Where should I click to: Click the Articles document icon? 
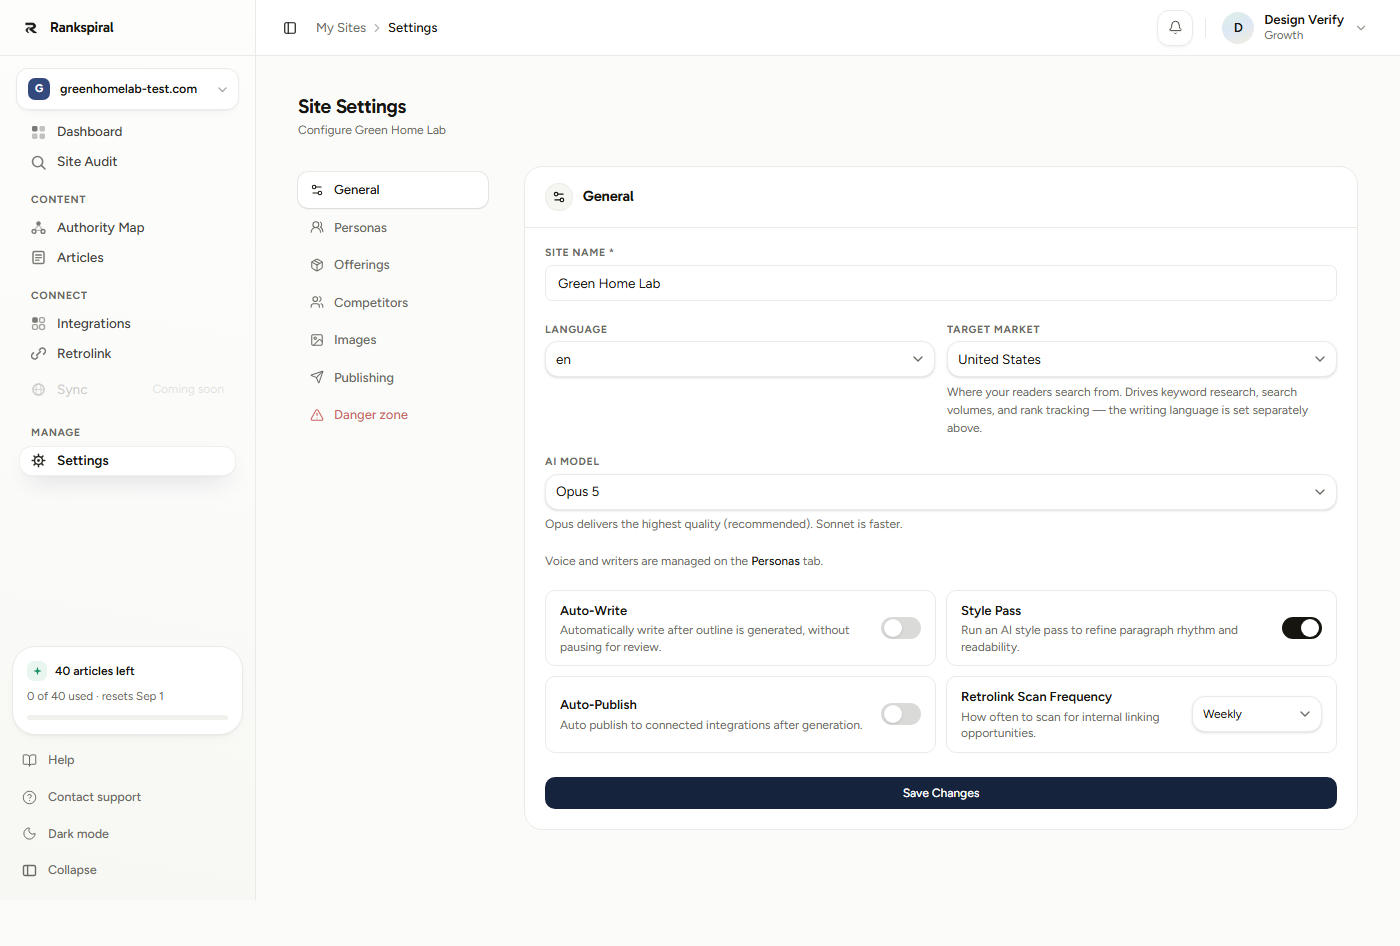[38, 258]
